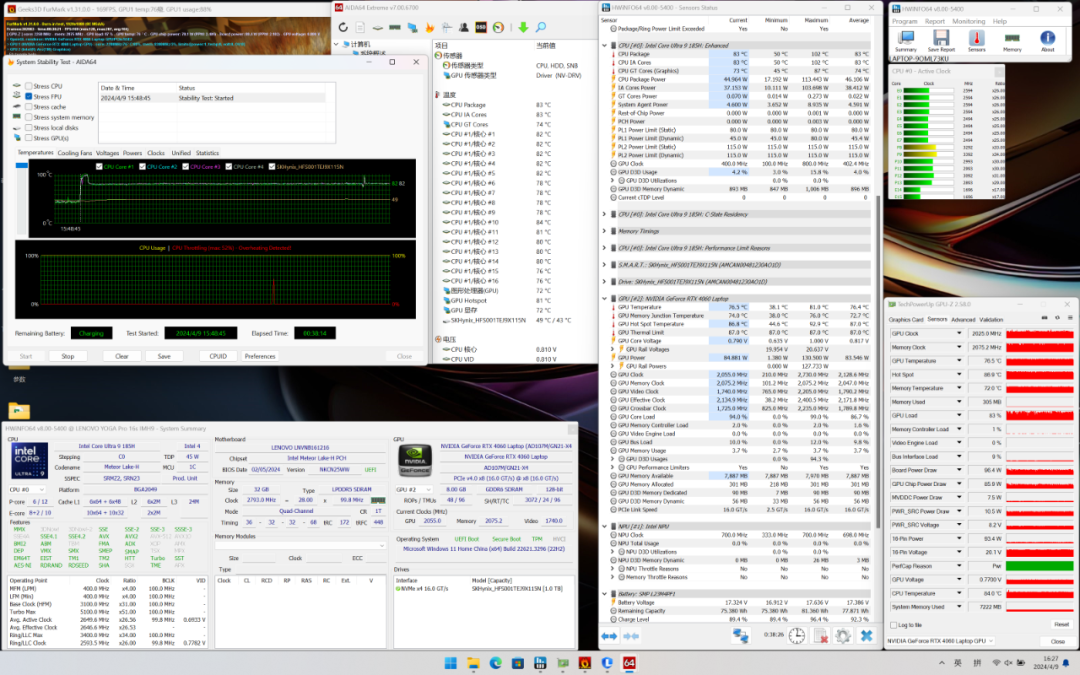Enable the Stress GPU(s) checkbox
Viewport: 1080px width, 675px height.
28,138
